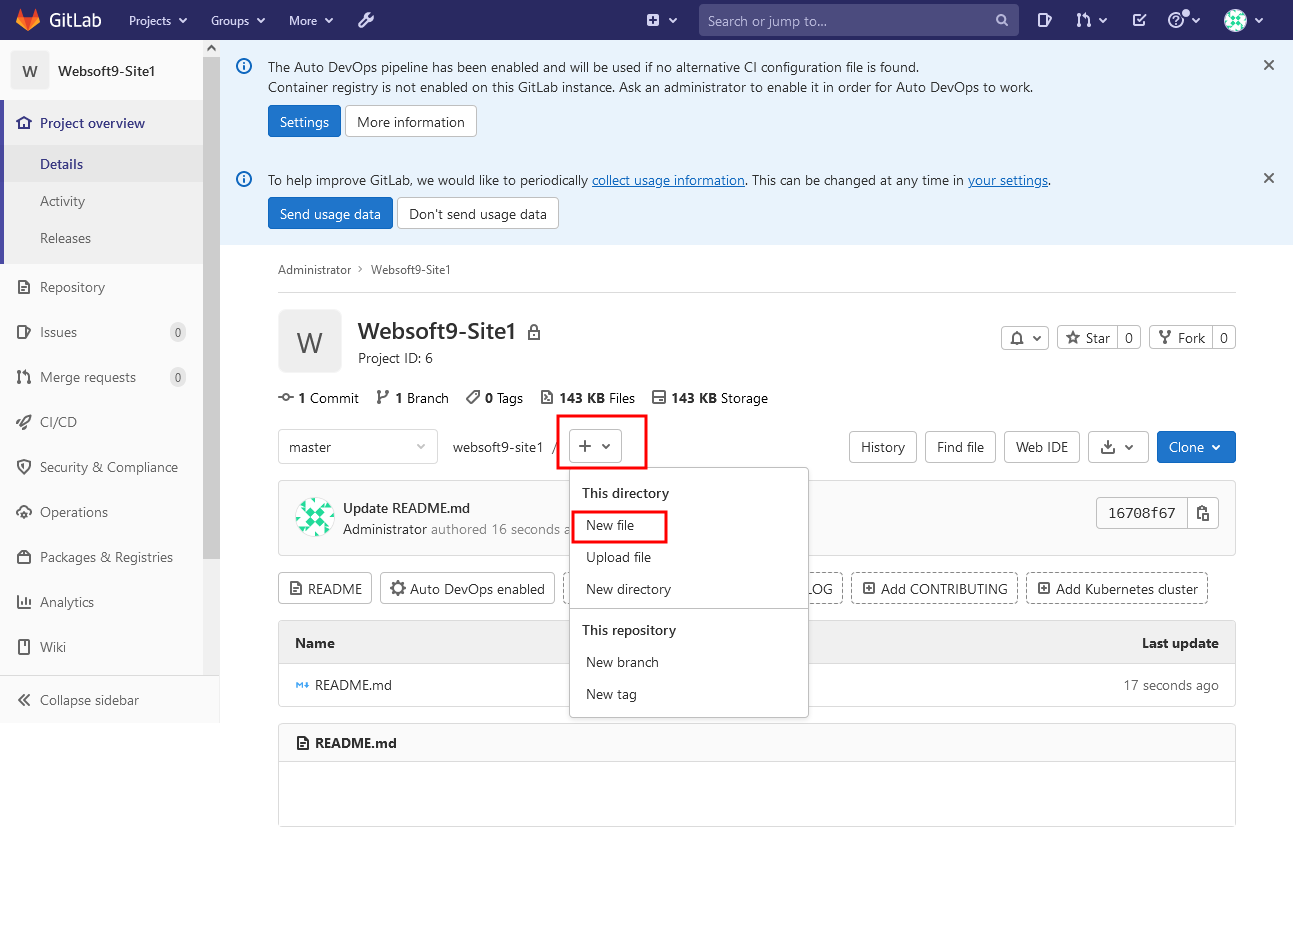This screenshot has width=1293, height=943.
Task: Copy commit SHA 16708f67 to clipboard
Action: tap(1202, 512)
